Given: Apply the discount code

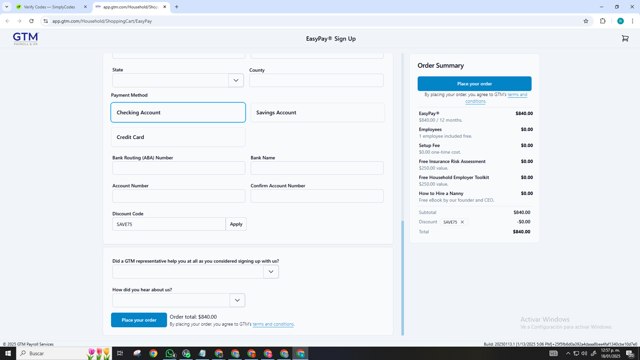Looking at the screenshot, I should (x=236, y=224).
